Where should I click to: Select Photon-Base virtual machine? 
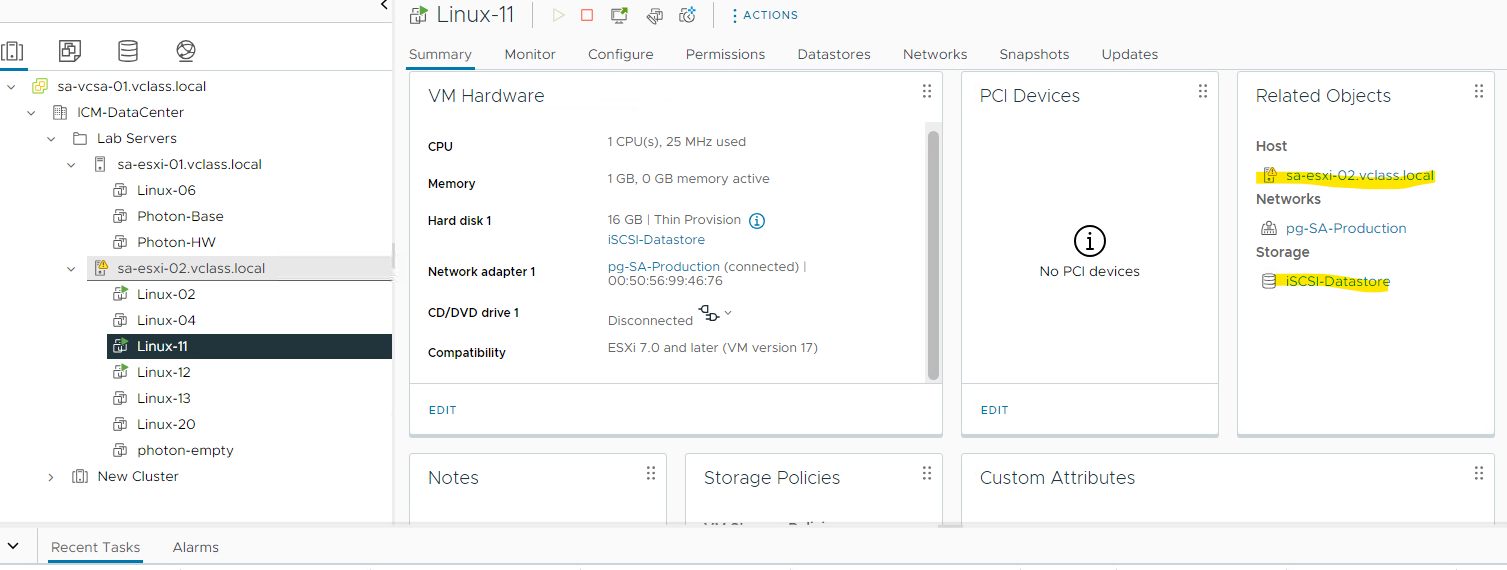180,217
